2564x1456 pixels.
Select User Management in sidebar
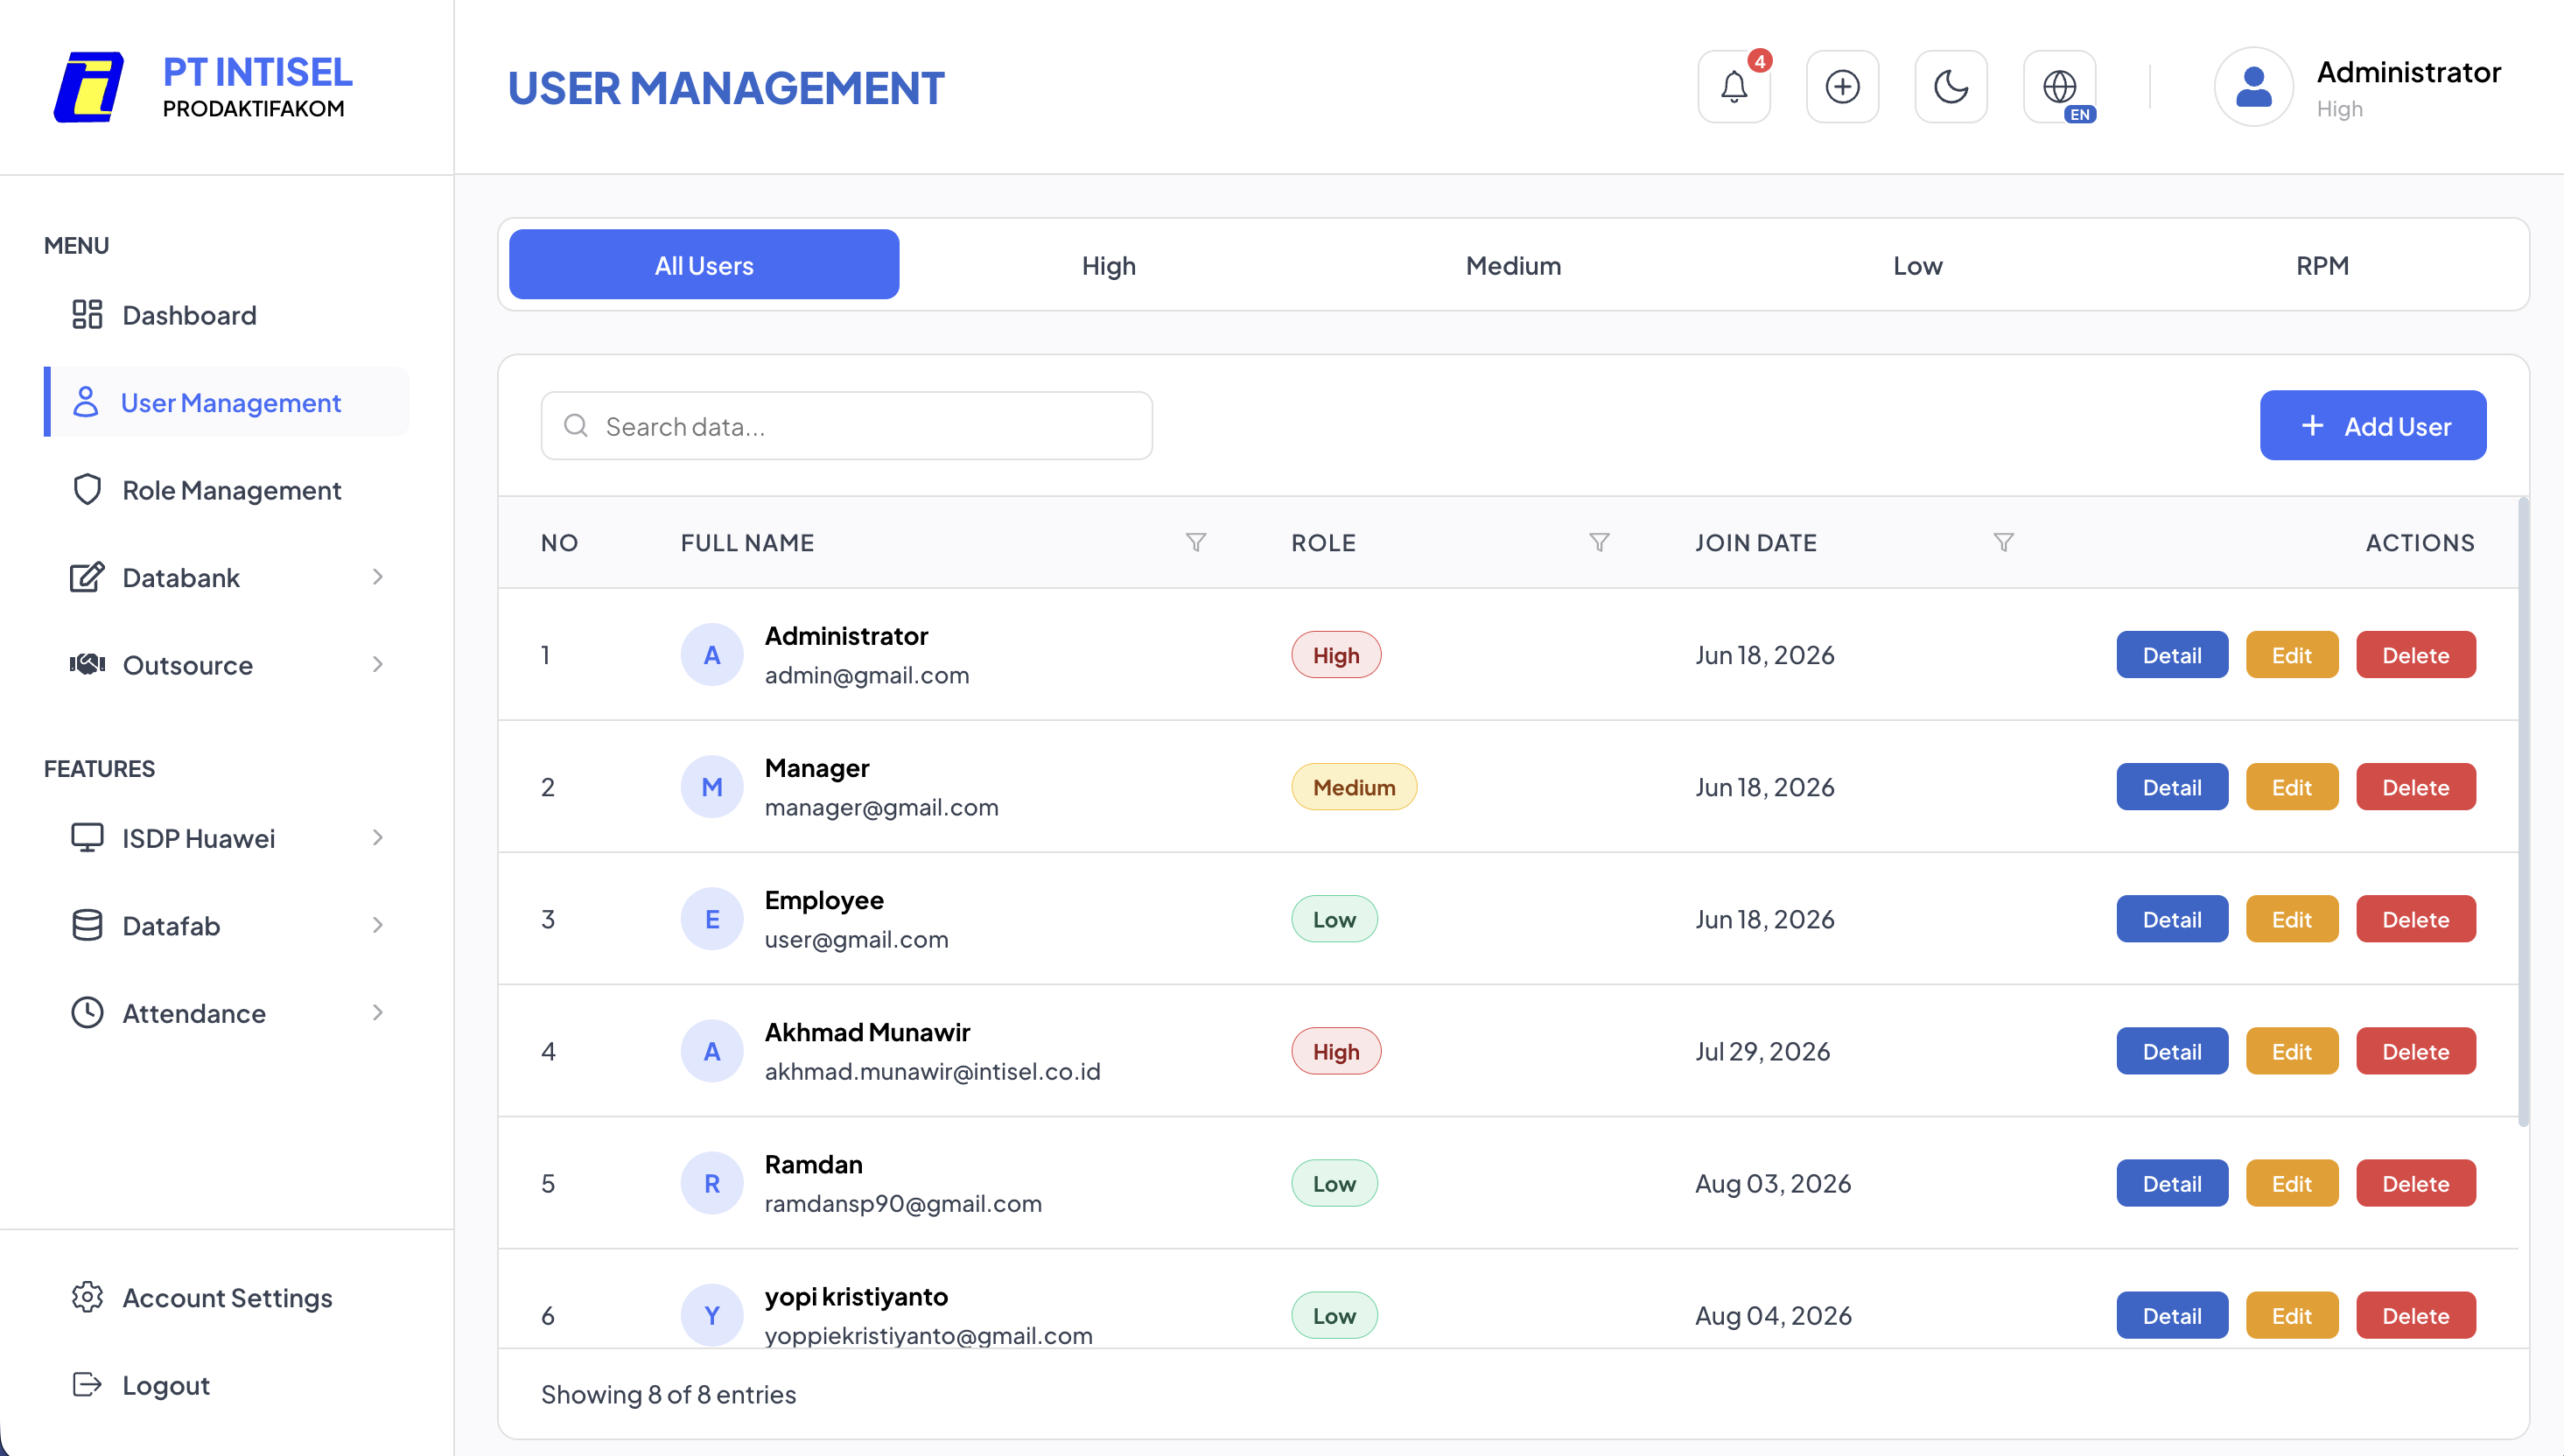(x=226, y=402)
